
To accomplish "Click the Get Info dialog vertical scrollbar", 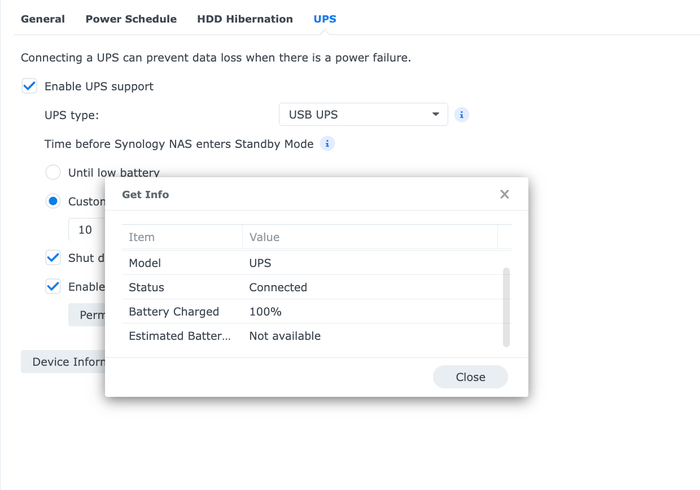I will (x=506, y=306).
